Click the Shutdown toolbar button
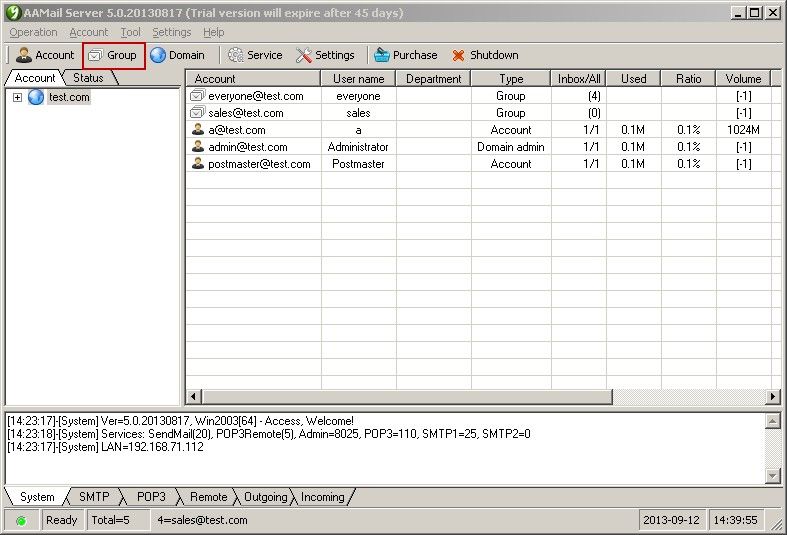 485,55
